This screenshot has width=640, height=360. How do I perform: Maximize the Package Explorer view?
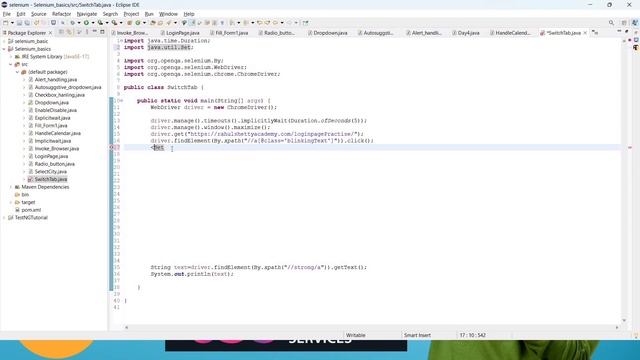pos(102,32)
